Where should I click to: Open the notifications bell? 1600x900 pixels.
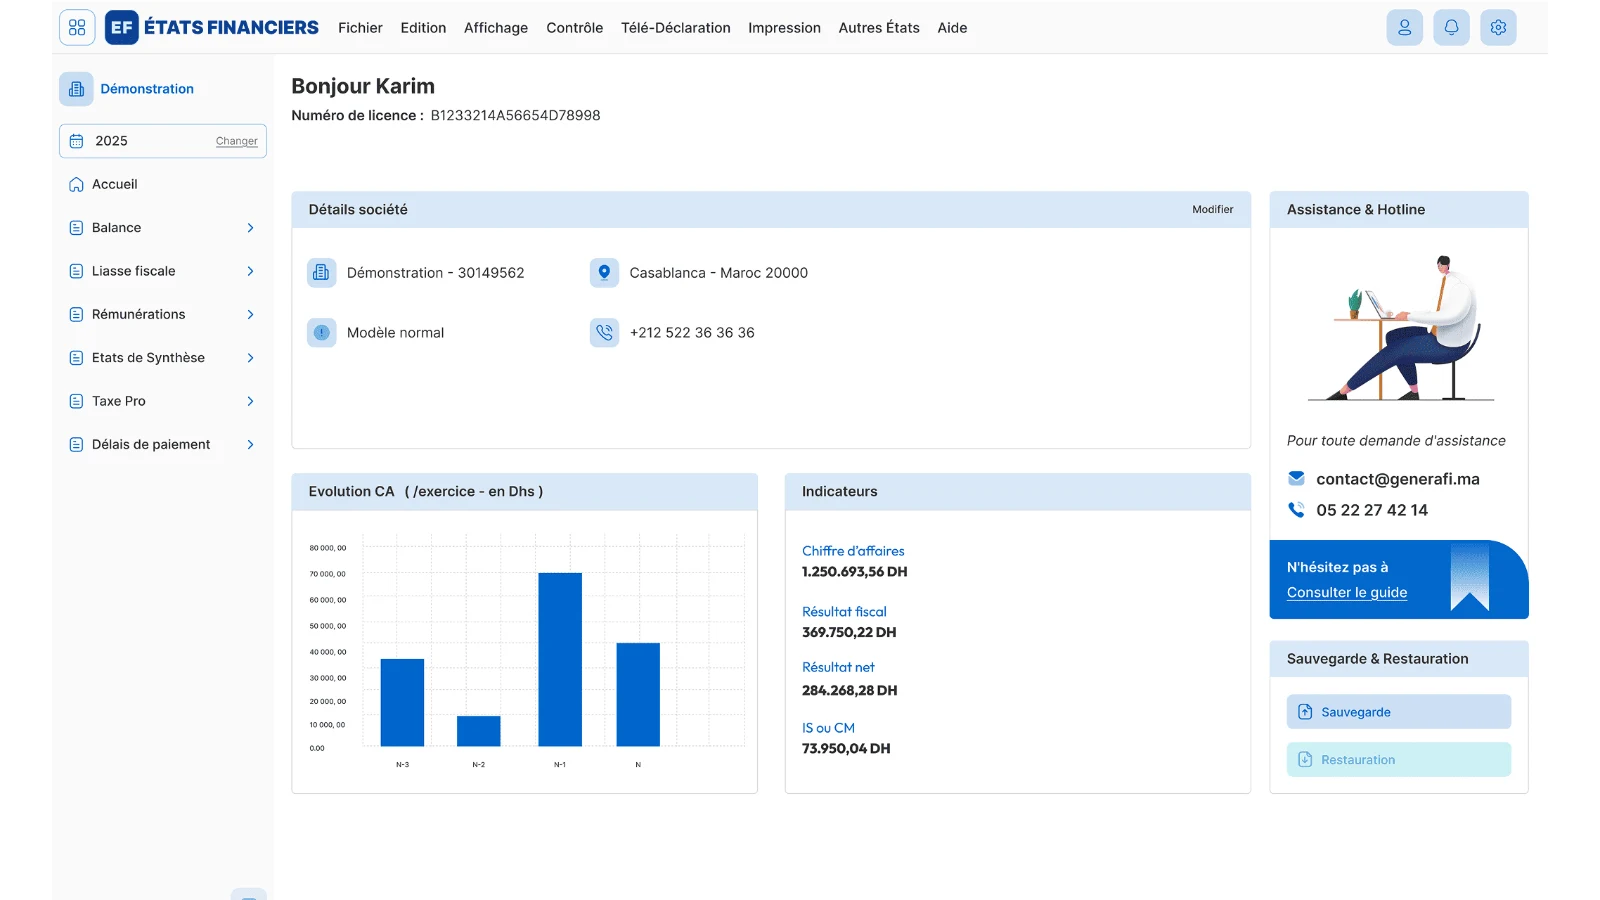[x=1451, y=28]
